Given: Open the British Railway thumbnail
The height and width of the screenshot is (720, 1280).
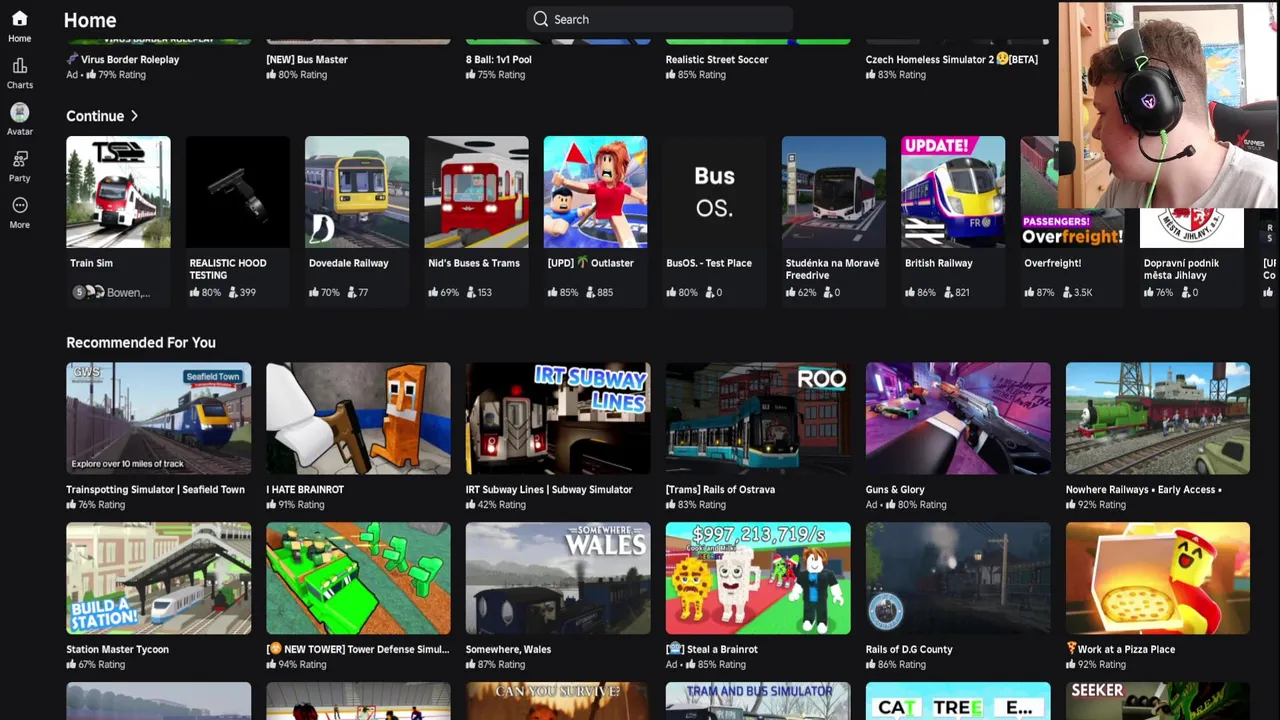Looking at the screenshot, I should (953, 192).
